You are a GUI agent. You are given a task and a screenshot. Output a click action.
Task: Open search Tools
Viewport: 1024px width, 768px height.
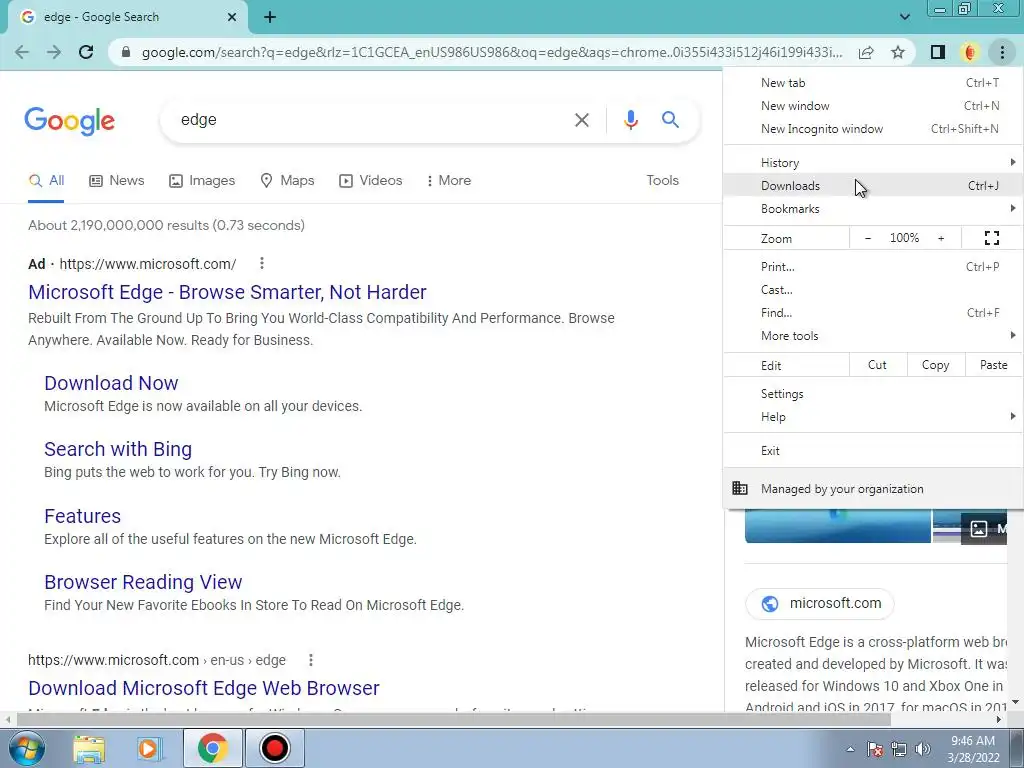coord(662,181)
